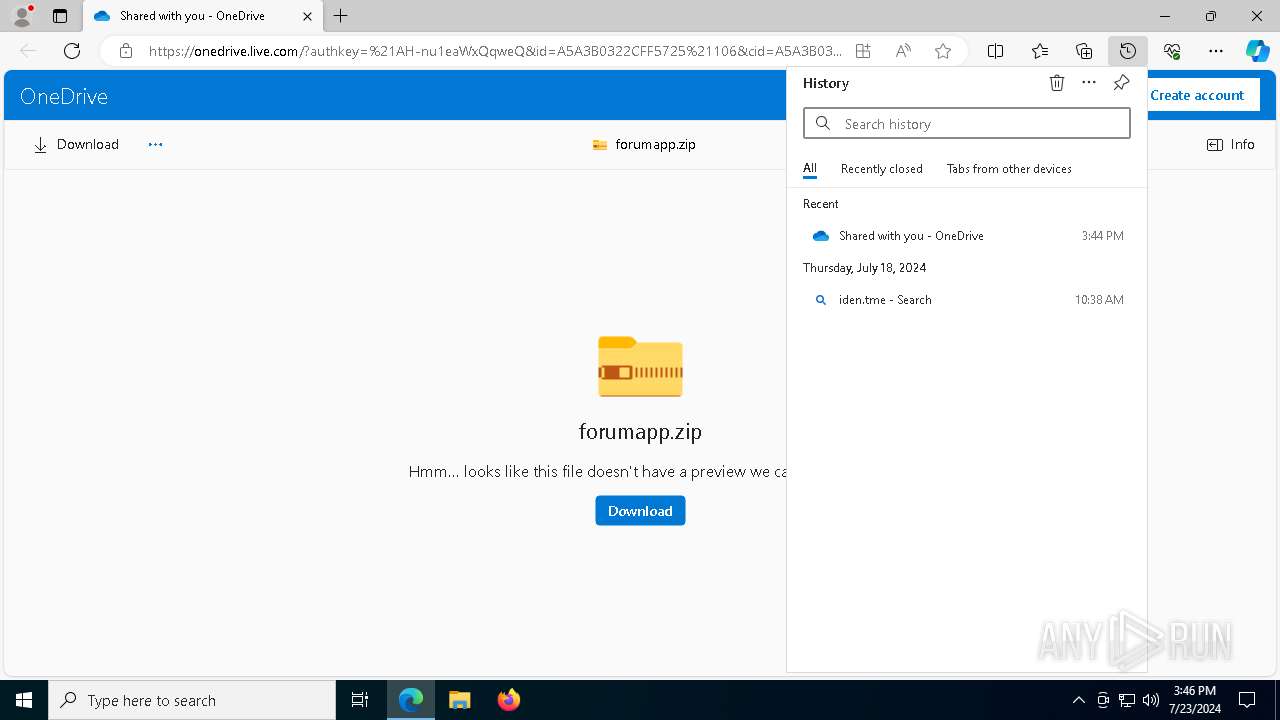1280x720 pixels.
Task: Clear browsing data trash icon in History
Action: pos(1057,83)
